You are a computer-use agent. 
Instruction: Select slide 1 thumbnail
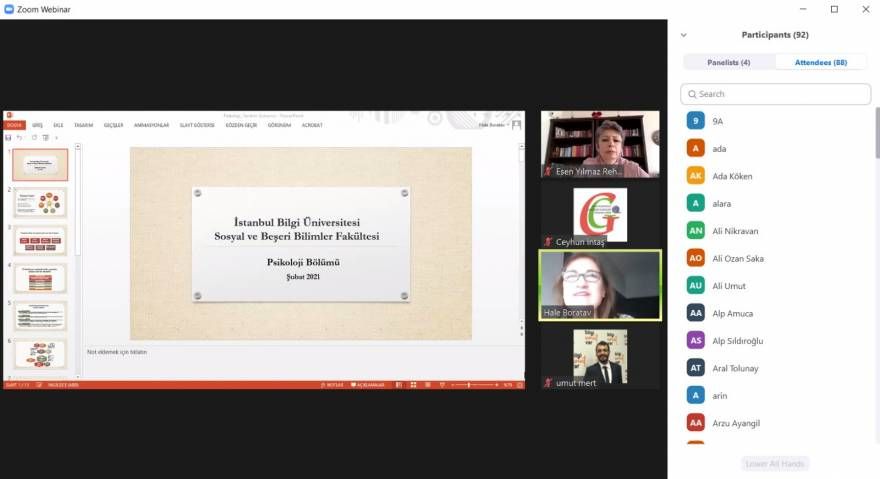[x=40, y=165]
